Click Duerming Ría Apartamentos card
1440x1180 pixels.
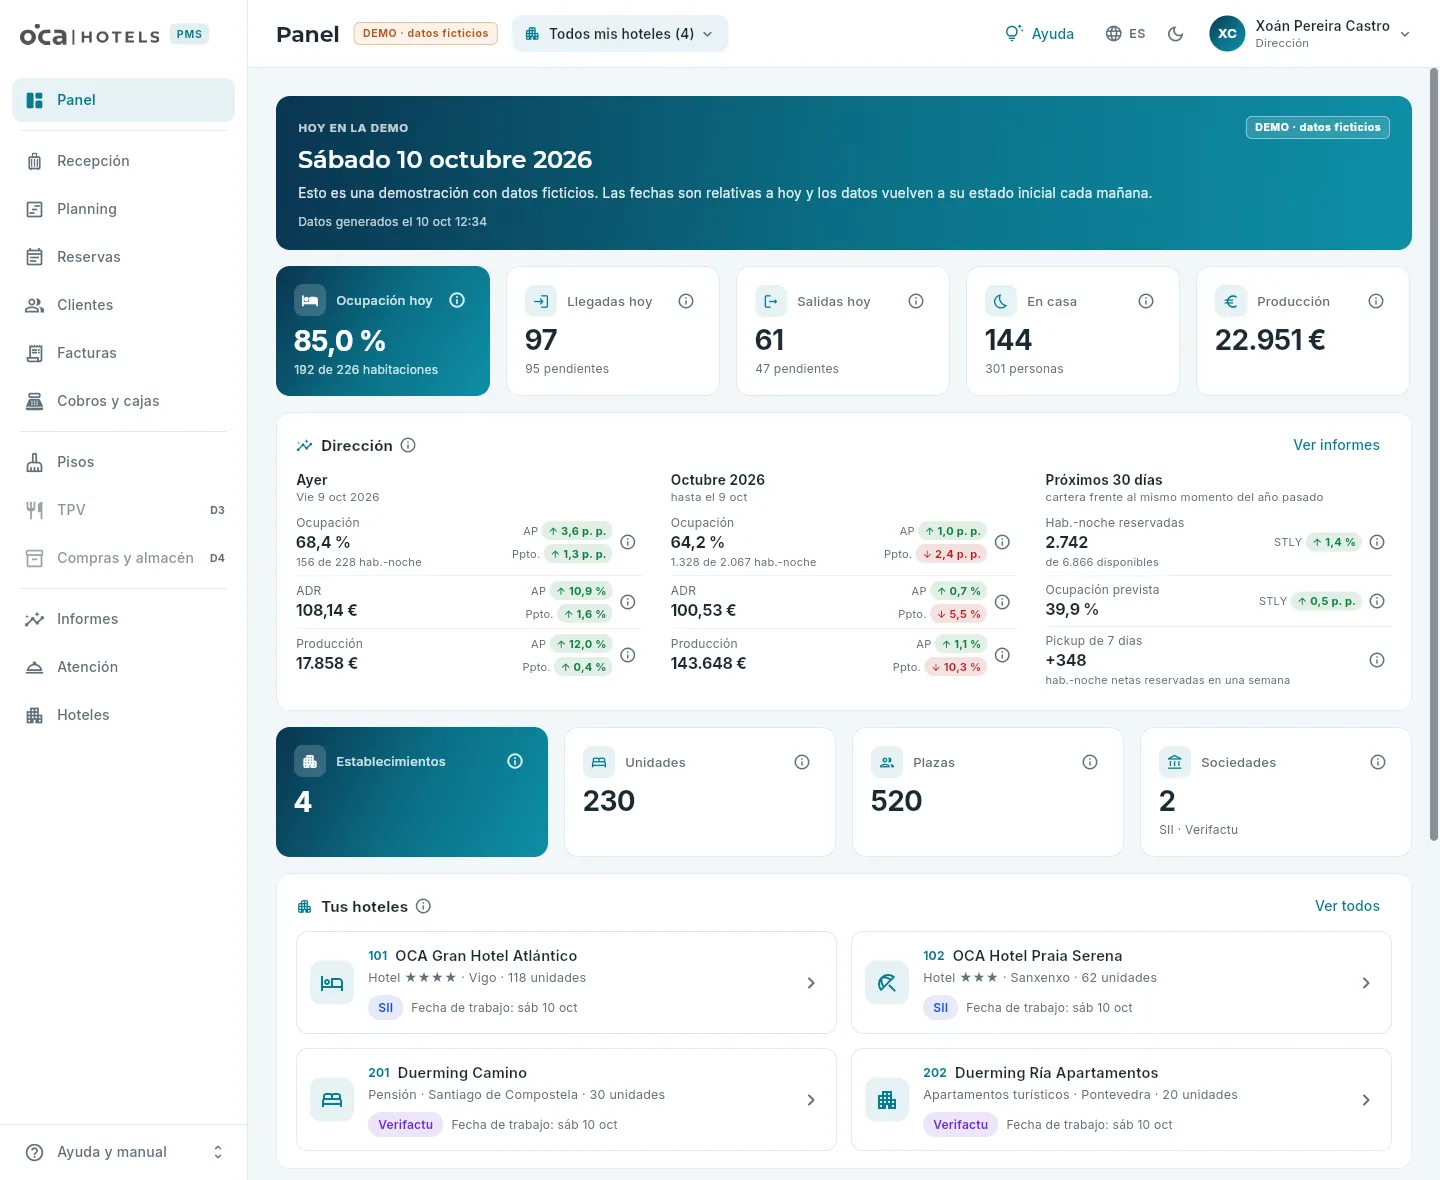pyautogui.click(x=1121, y=1100)
